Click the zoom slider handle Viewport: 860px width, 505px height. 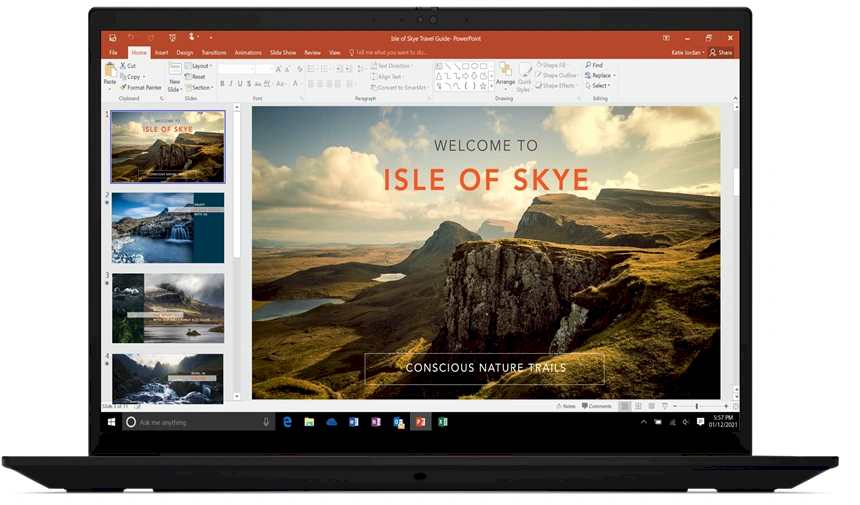[697, 406]
